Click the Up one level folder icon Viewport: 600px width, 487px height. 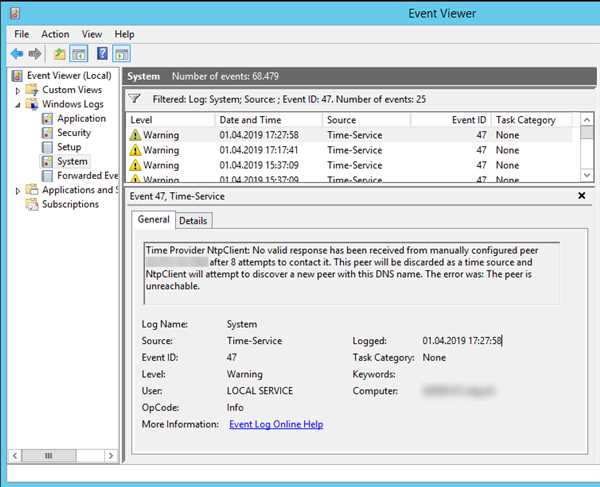point(59,54)
